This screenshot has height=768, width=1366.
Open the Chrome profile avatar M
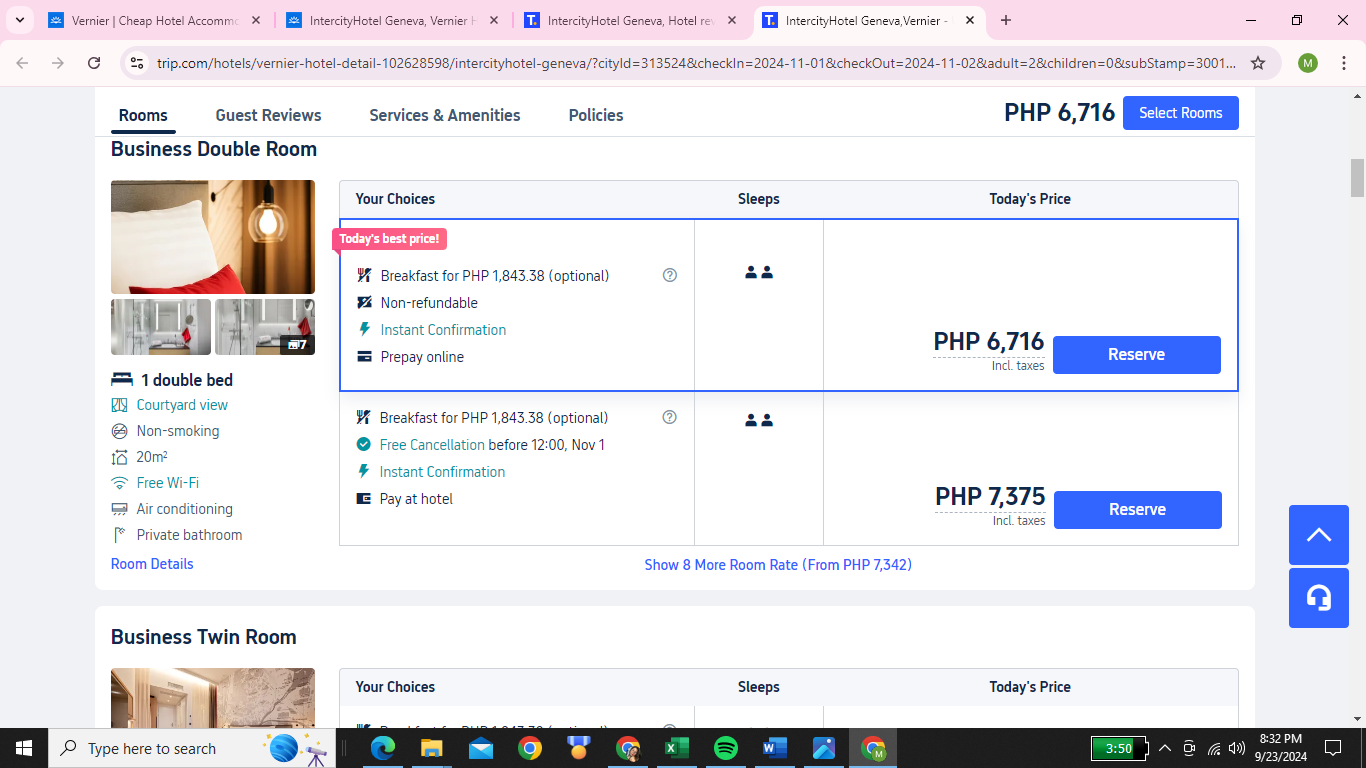coord(1308,63)
